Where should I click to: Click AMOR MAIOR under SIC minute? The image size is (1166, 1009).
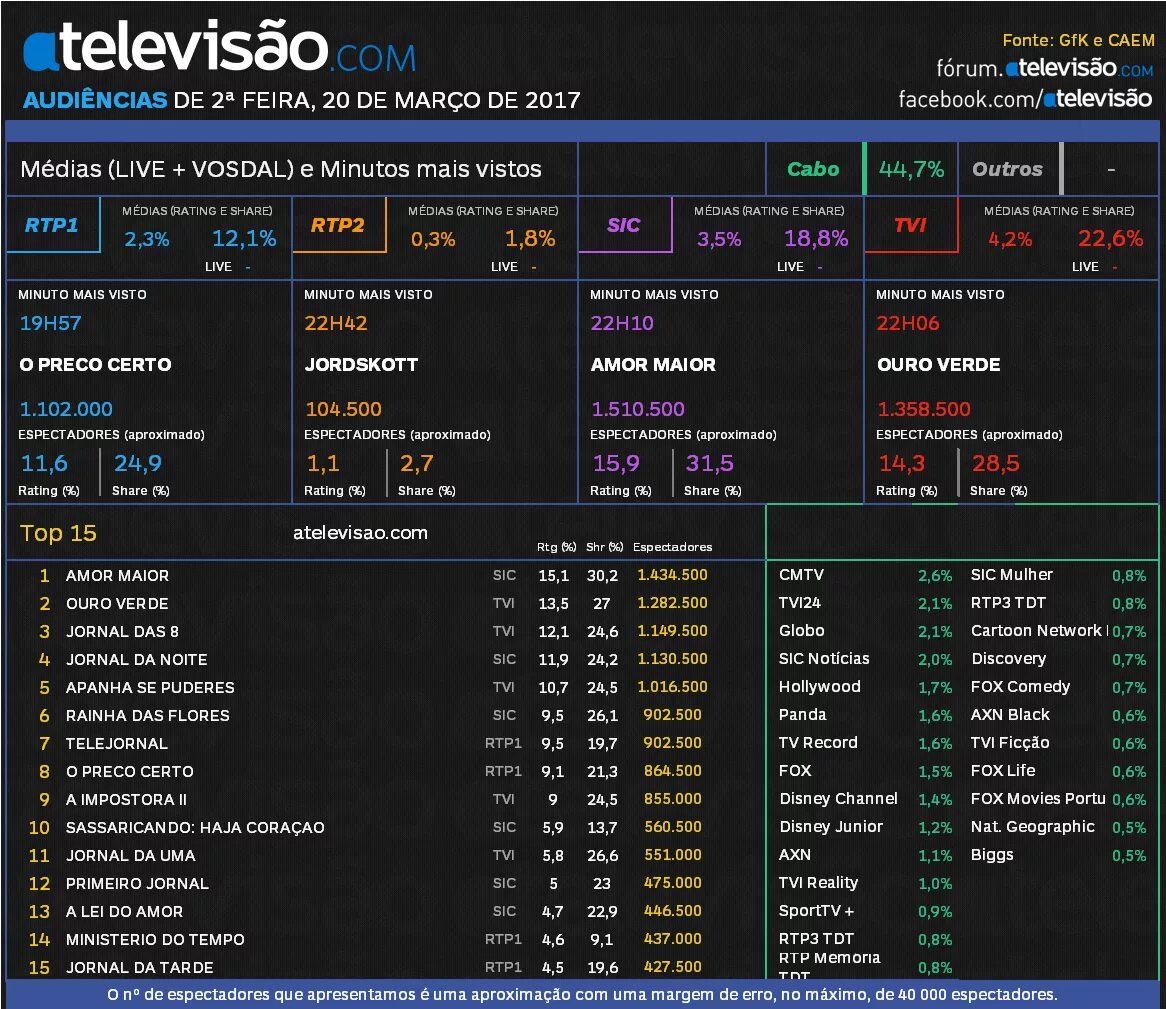[x=653, y=365]
